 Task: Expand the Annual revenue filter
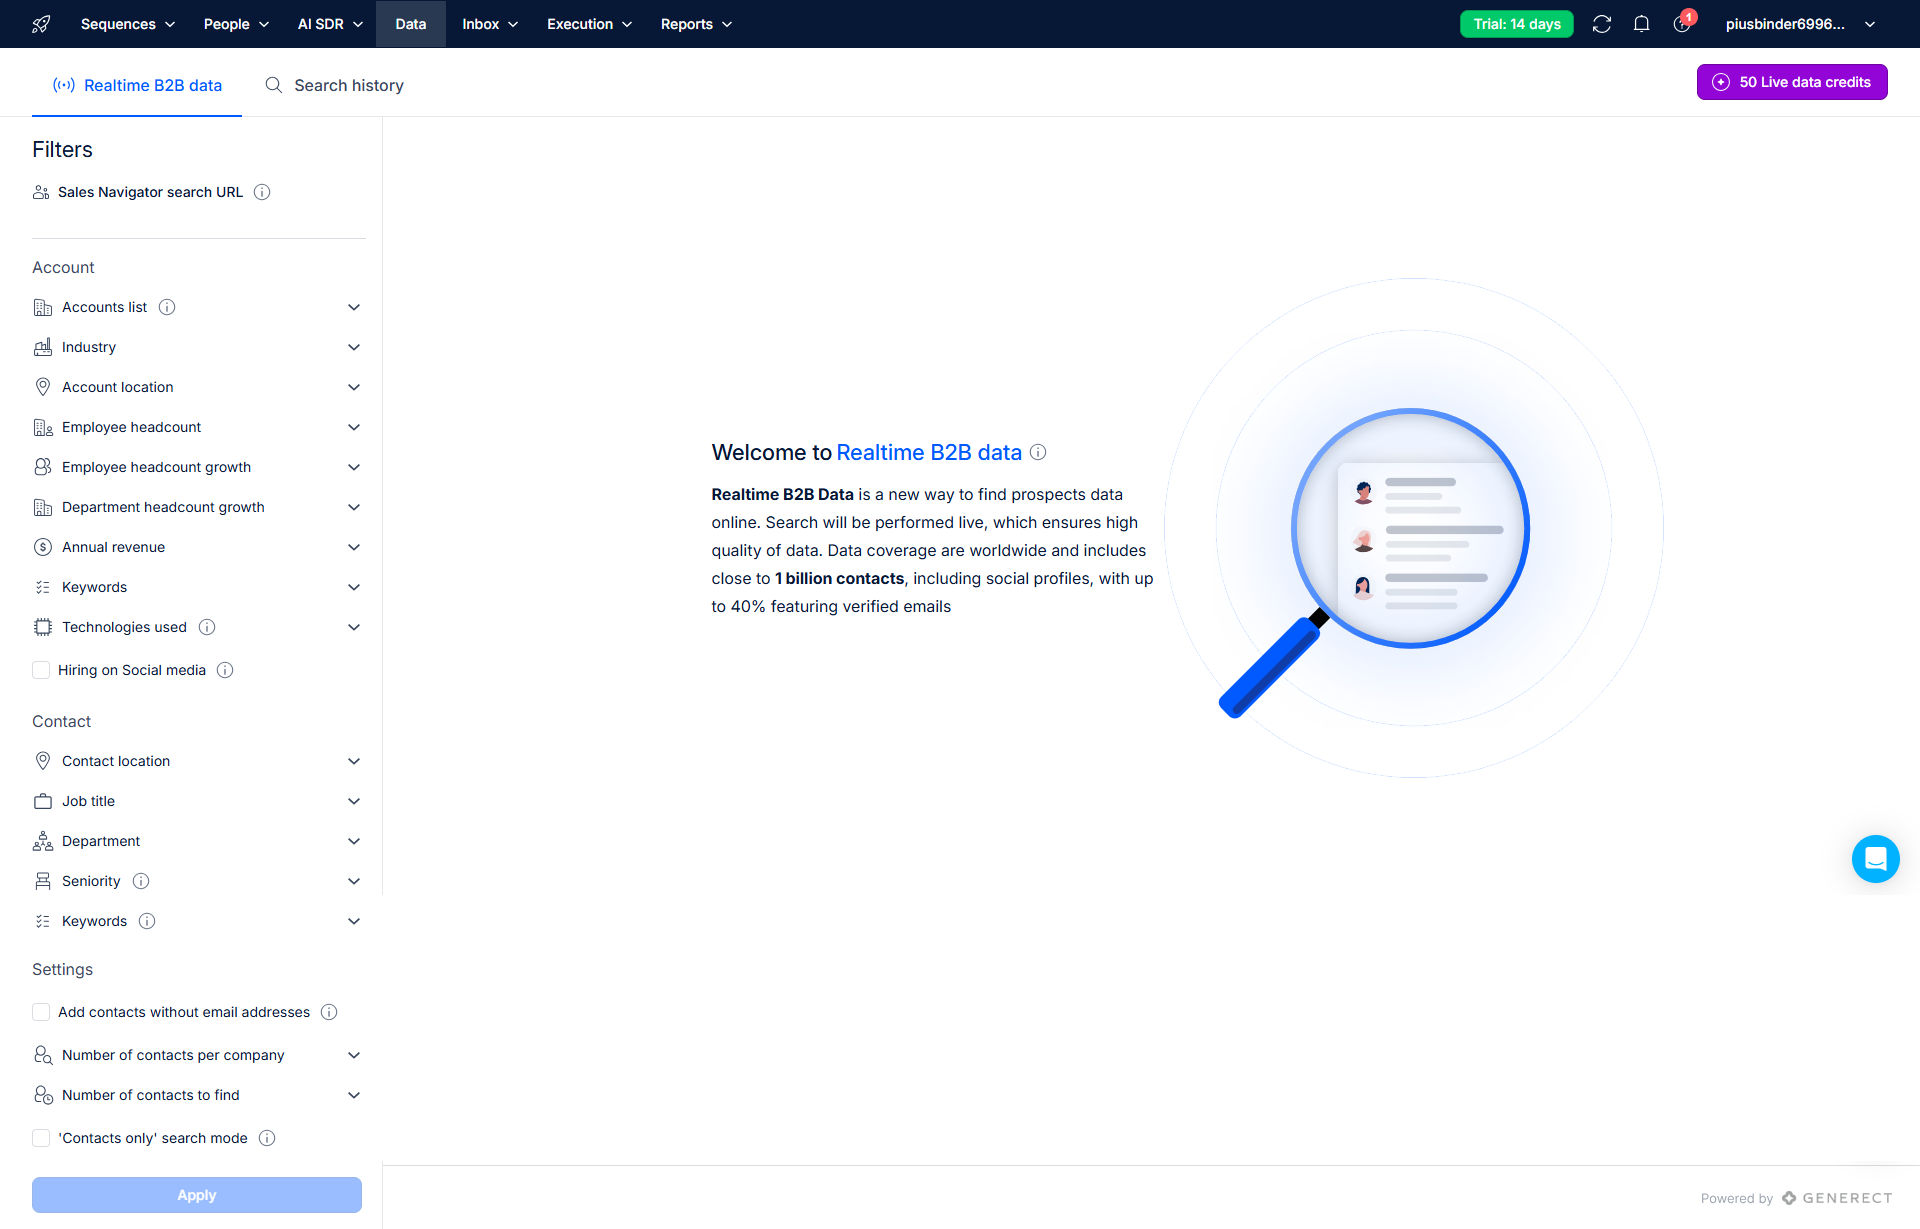pyautogui.click(x=353, y=547)
